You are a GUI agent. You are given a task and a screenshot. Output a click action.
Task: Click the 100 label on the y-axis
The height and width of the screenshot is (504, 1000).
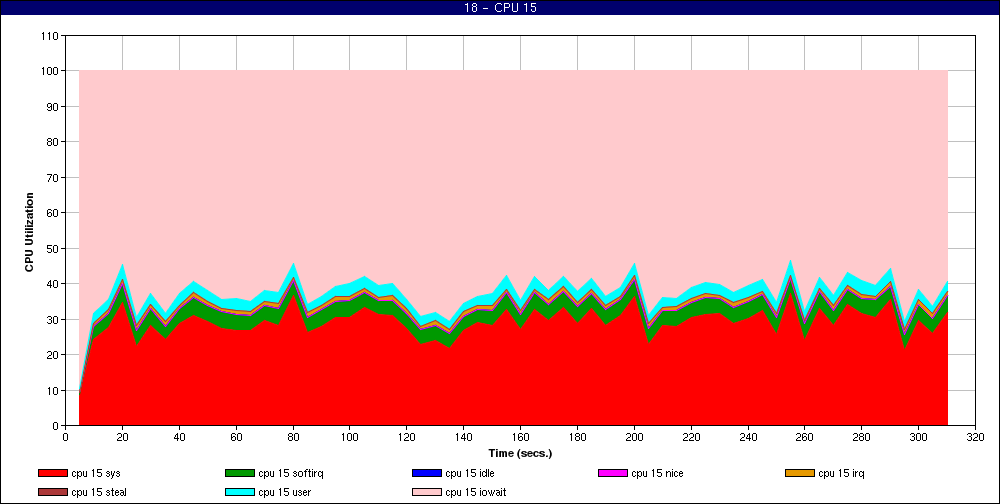point(51,71)
